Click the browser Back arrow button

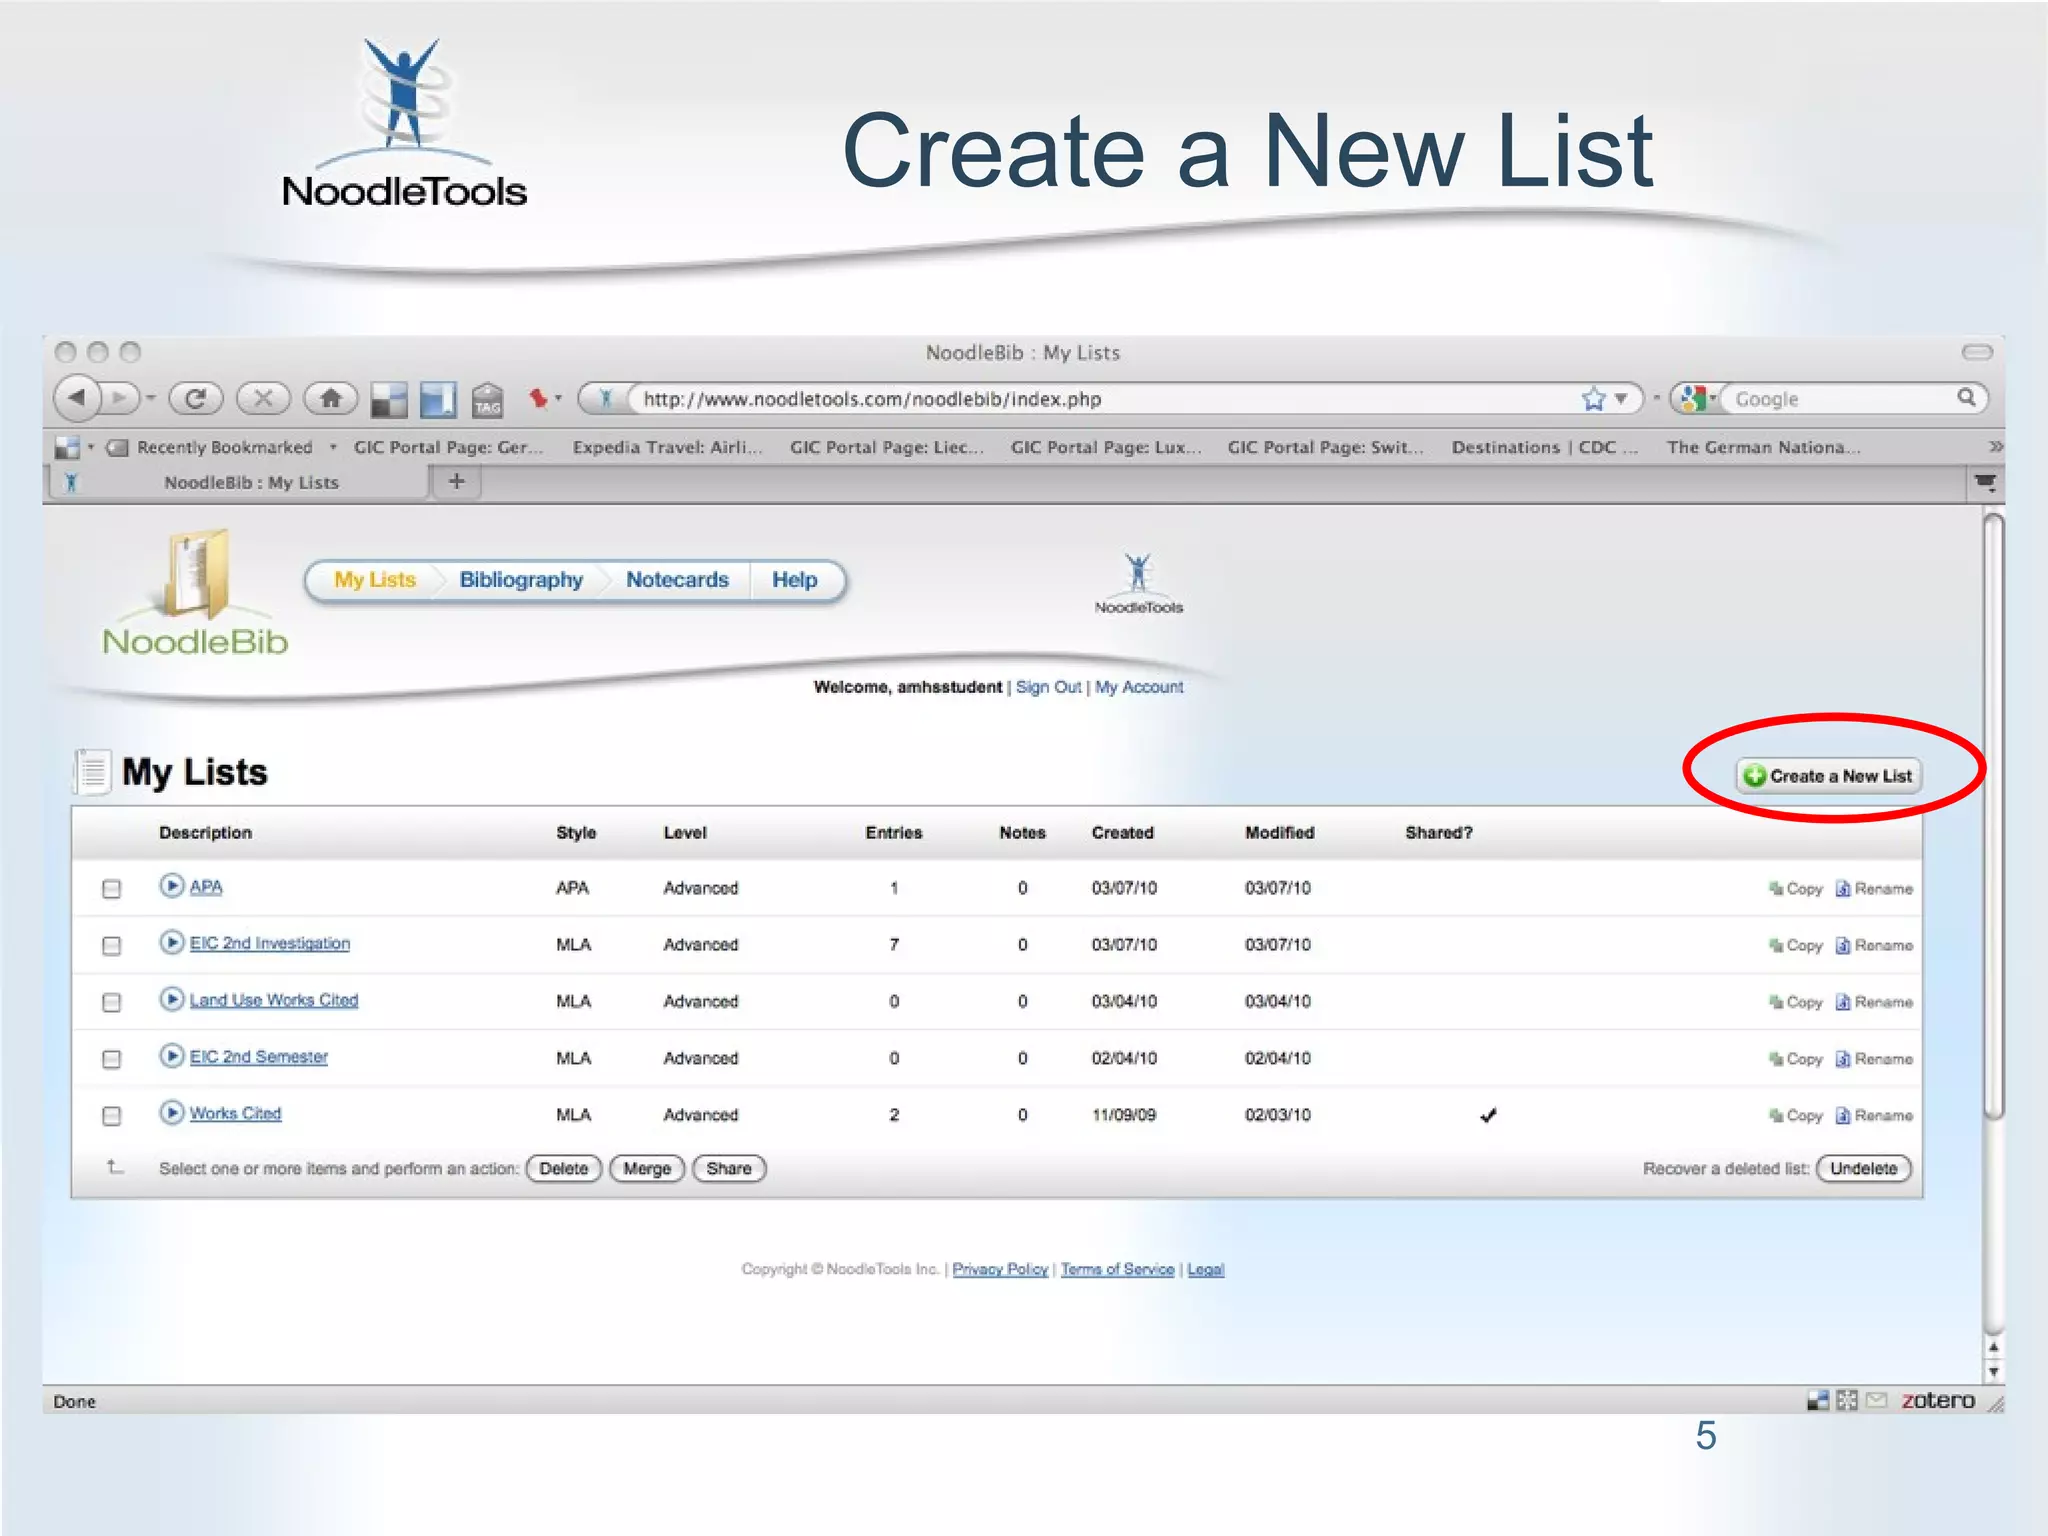(77, 399)
